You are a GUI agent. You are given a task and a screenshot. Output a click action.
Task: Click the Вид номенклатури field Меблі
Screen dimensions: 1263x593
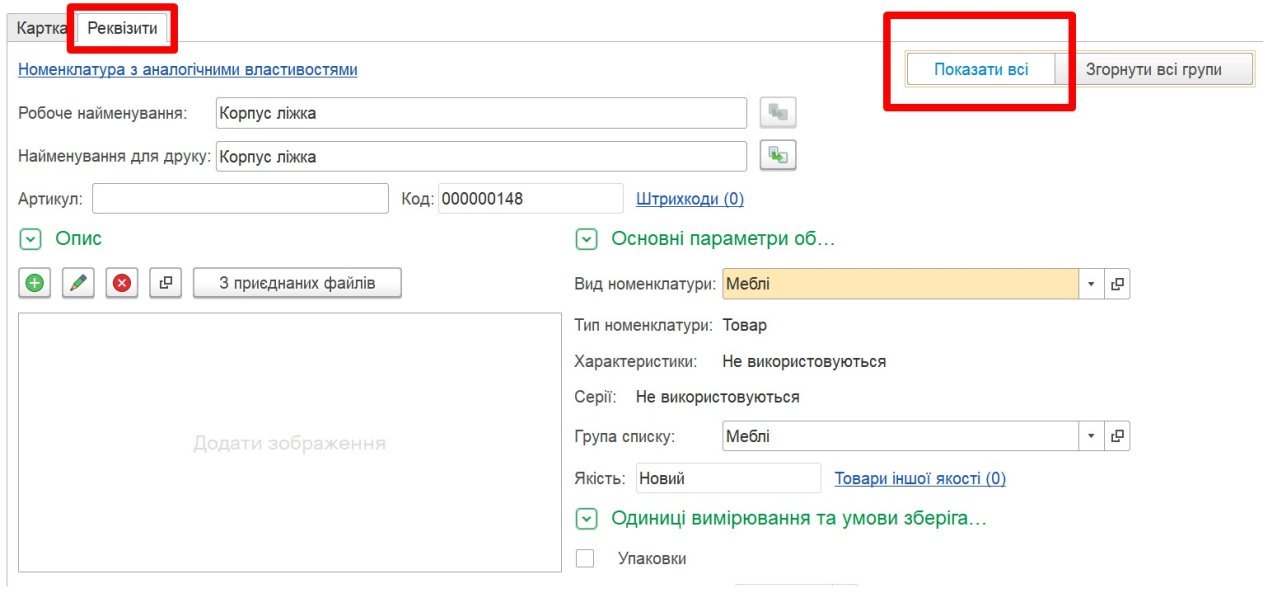[x=900, y=284]
